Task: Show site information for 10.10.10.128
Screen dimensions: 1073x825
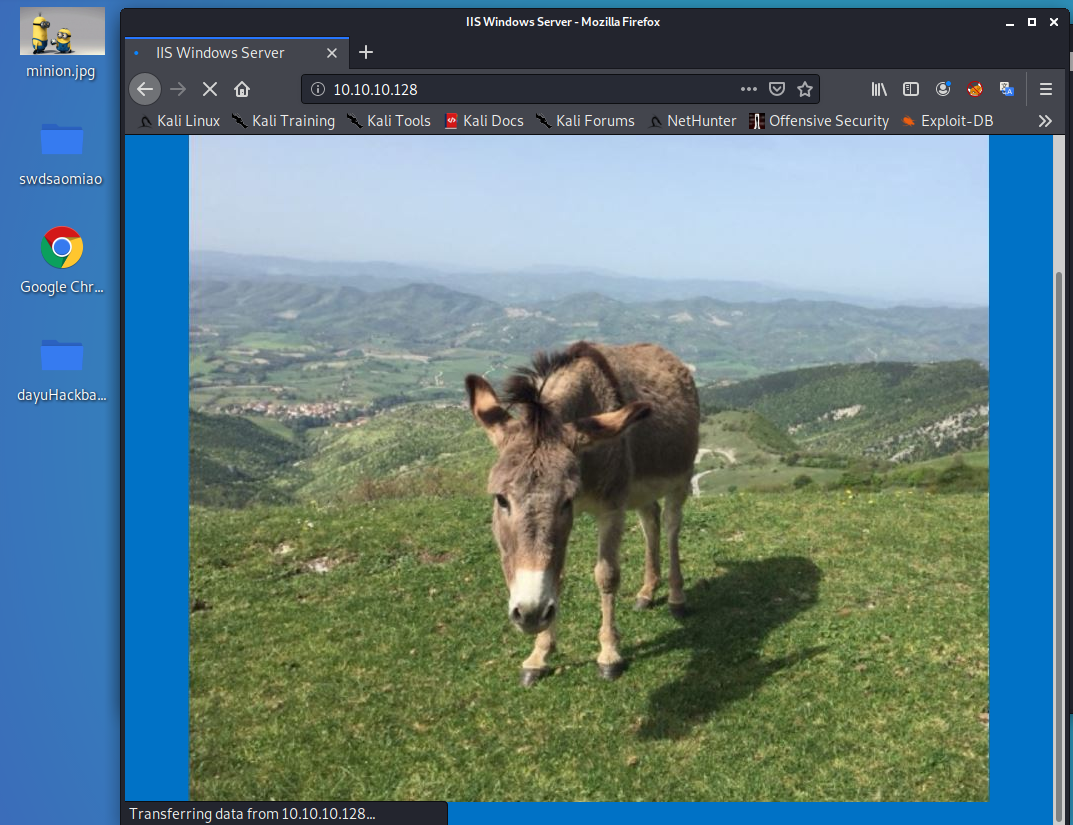Action: tap(318, 89)
